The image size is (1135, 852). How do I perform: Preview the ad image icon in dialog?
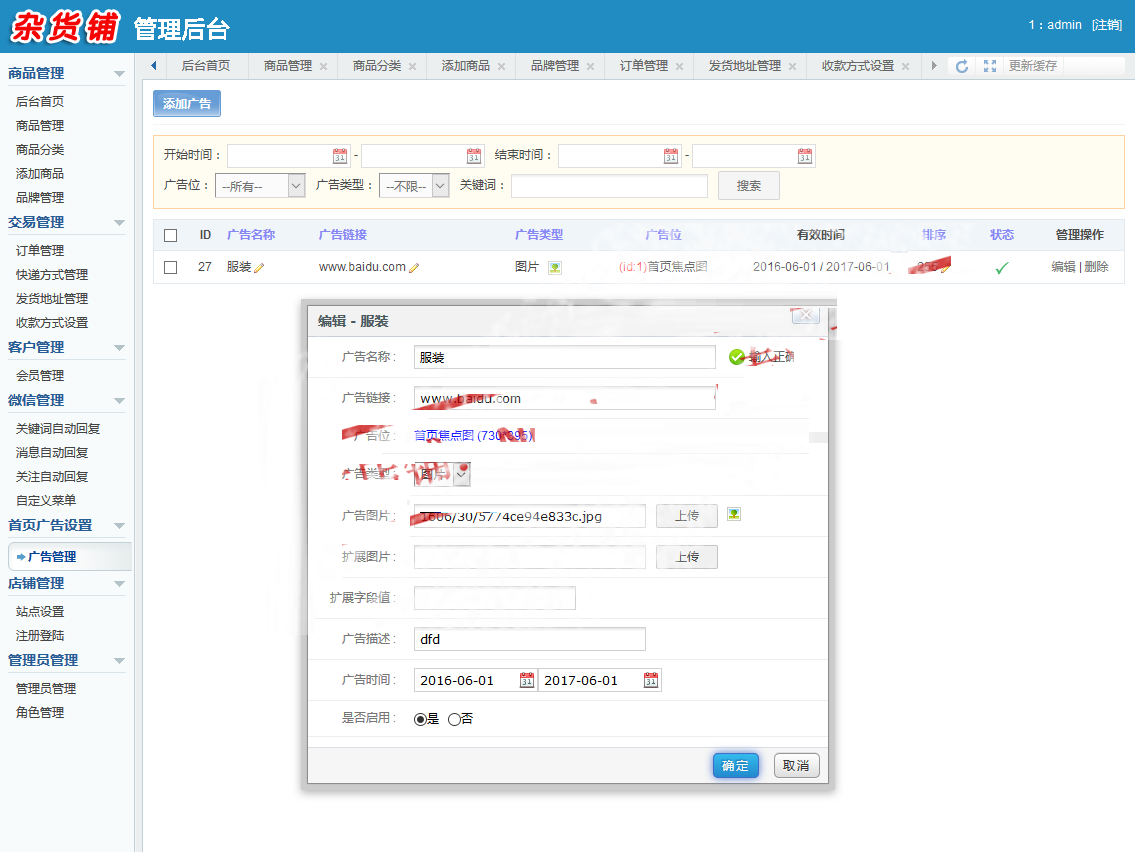(x=734, y=515)
